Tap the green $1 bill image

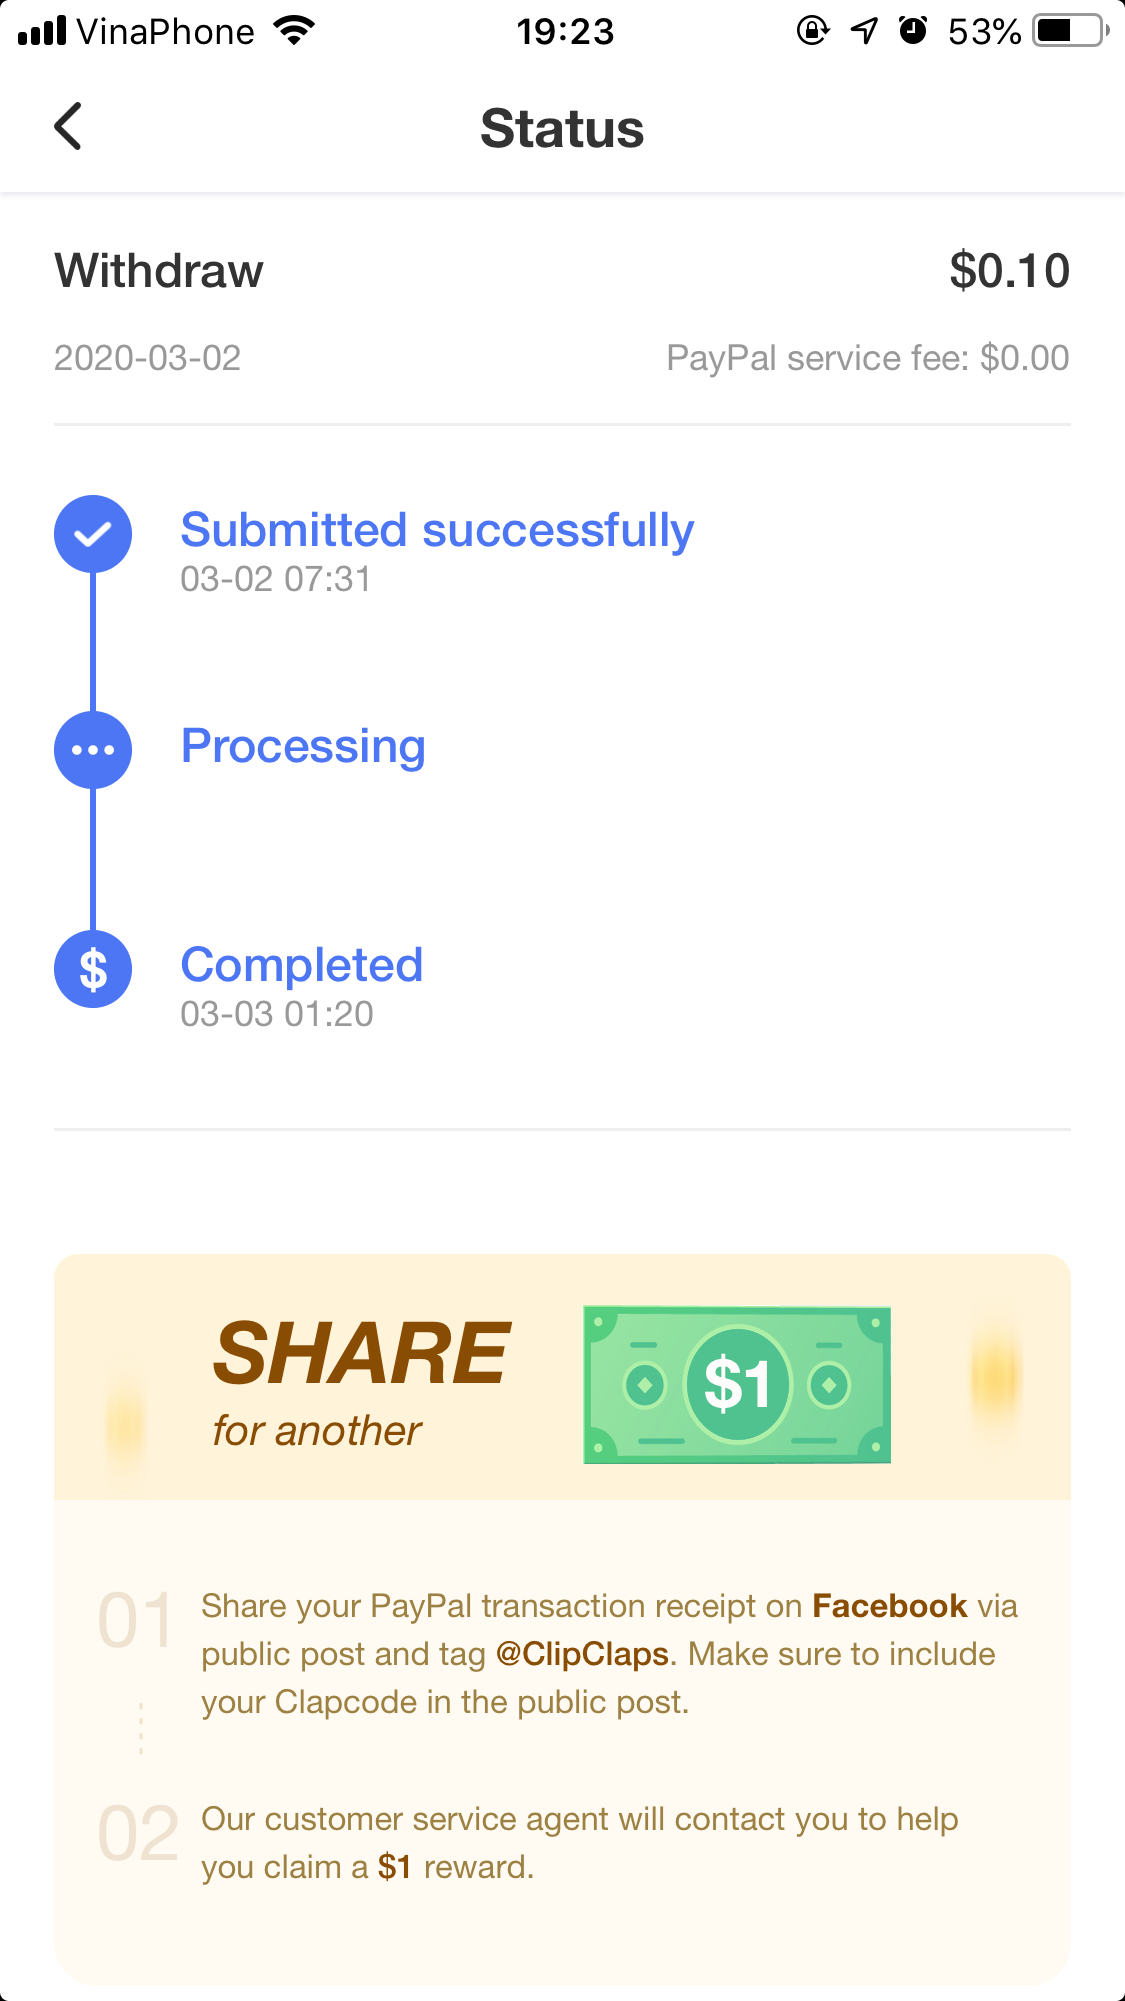737,1384
